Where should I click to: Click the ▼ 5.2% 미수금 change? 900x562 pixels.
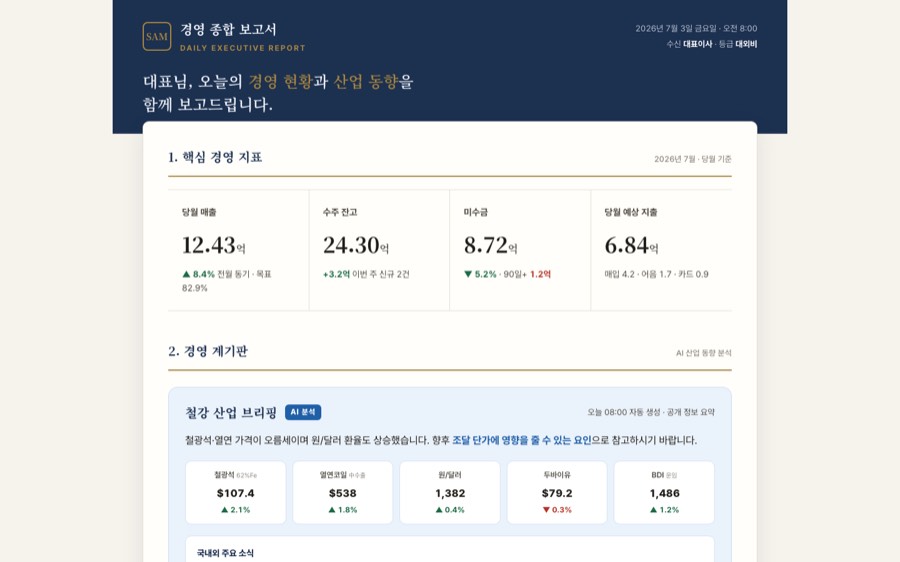pos(480,274)
